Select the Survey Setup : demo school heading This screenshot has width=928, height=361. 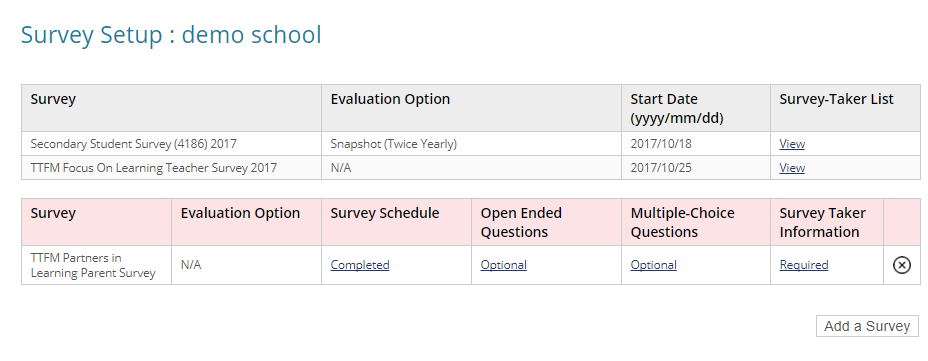click(x=171, y=35)
